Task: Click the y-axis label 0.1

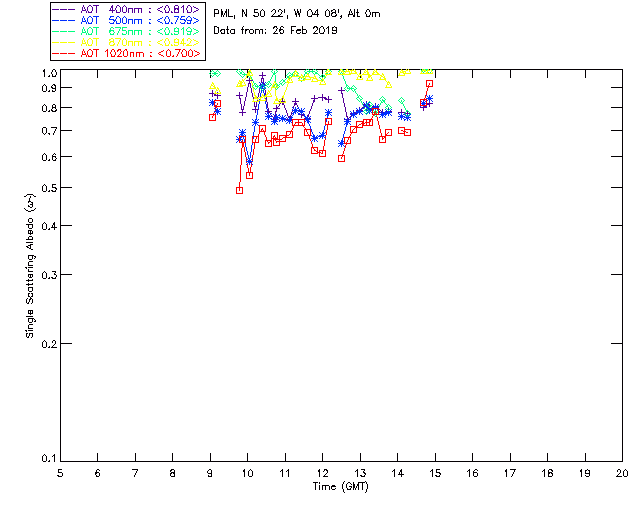Action: coord(49,459)
